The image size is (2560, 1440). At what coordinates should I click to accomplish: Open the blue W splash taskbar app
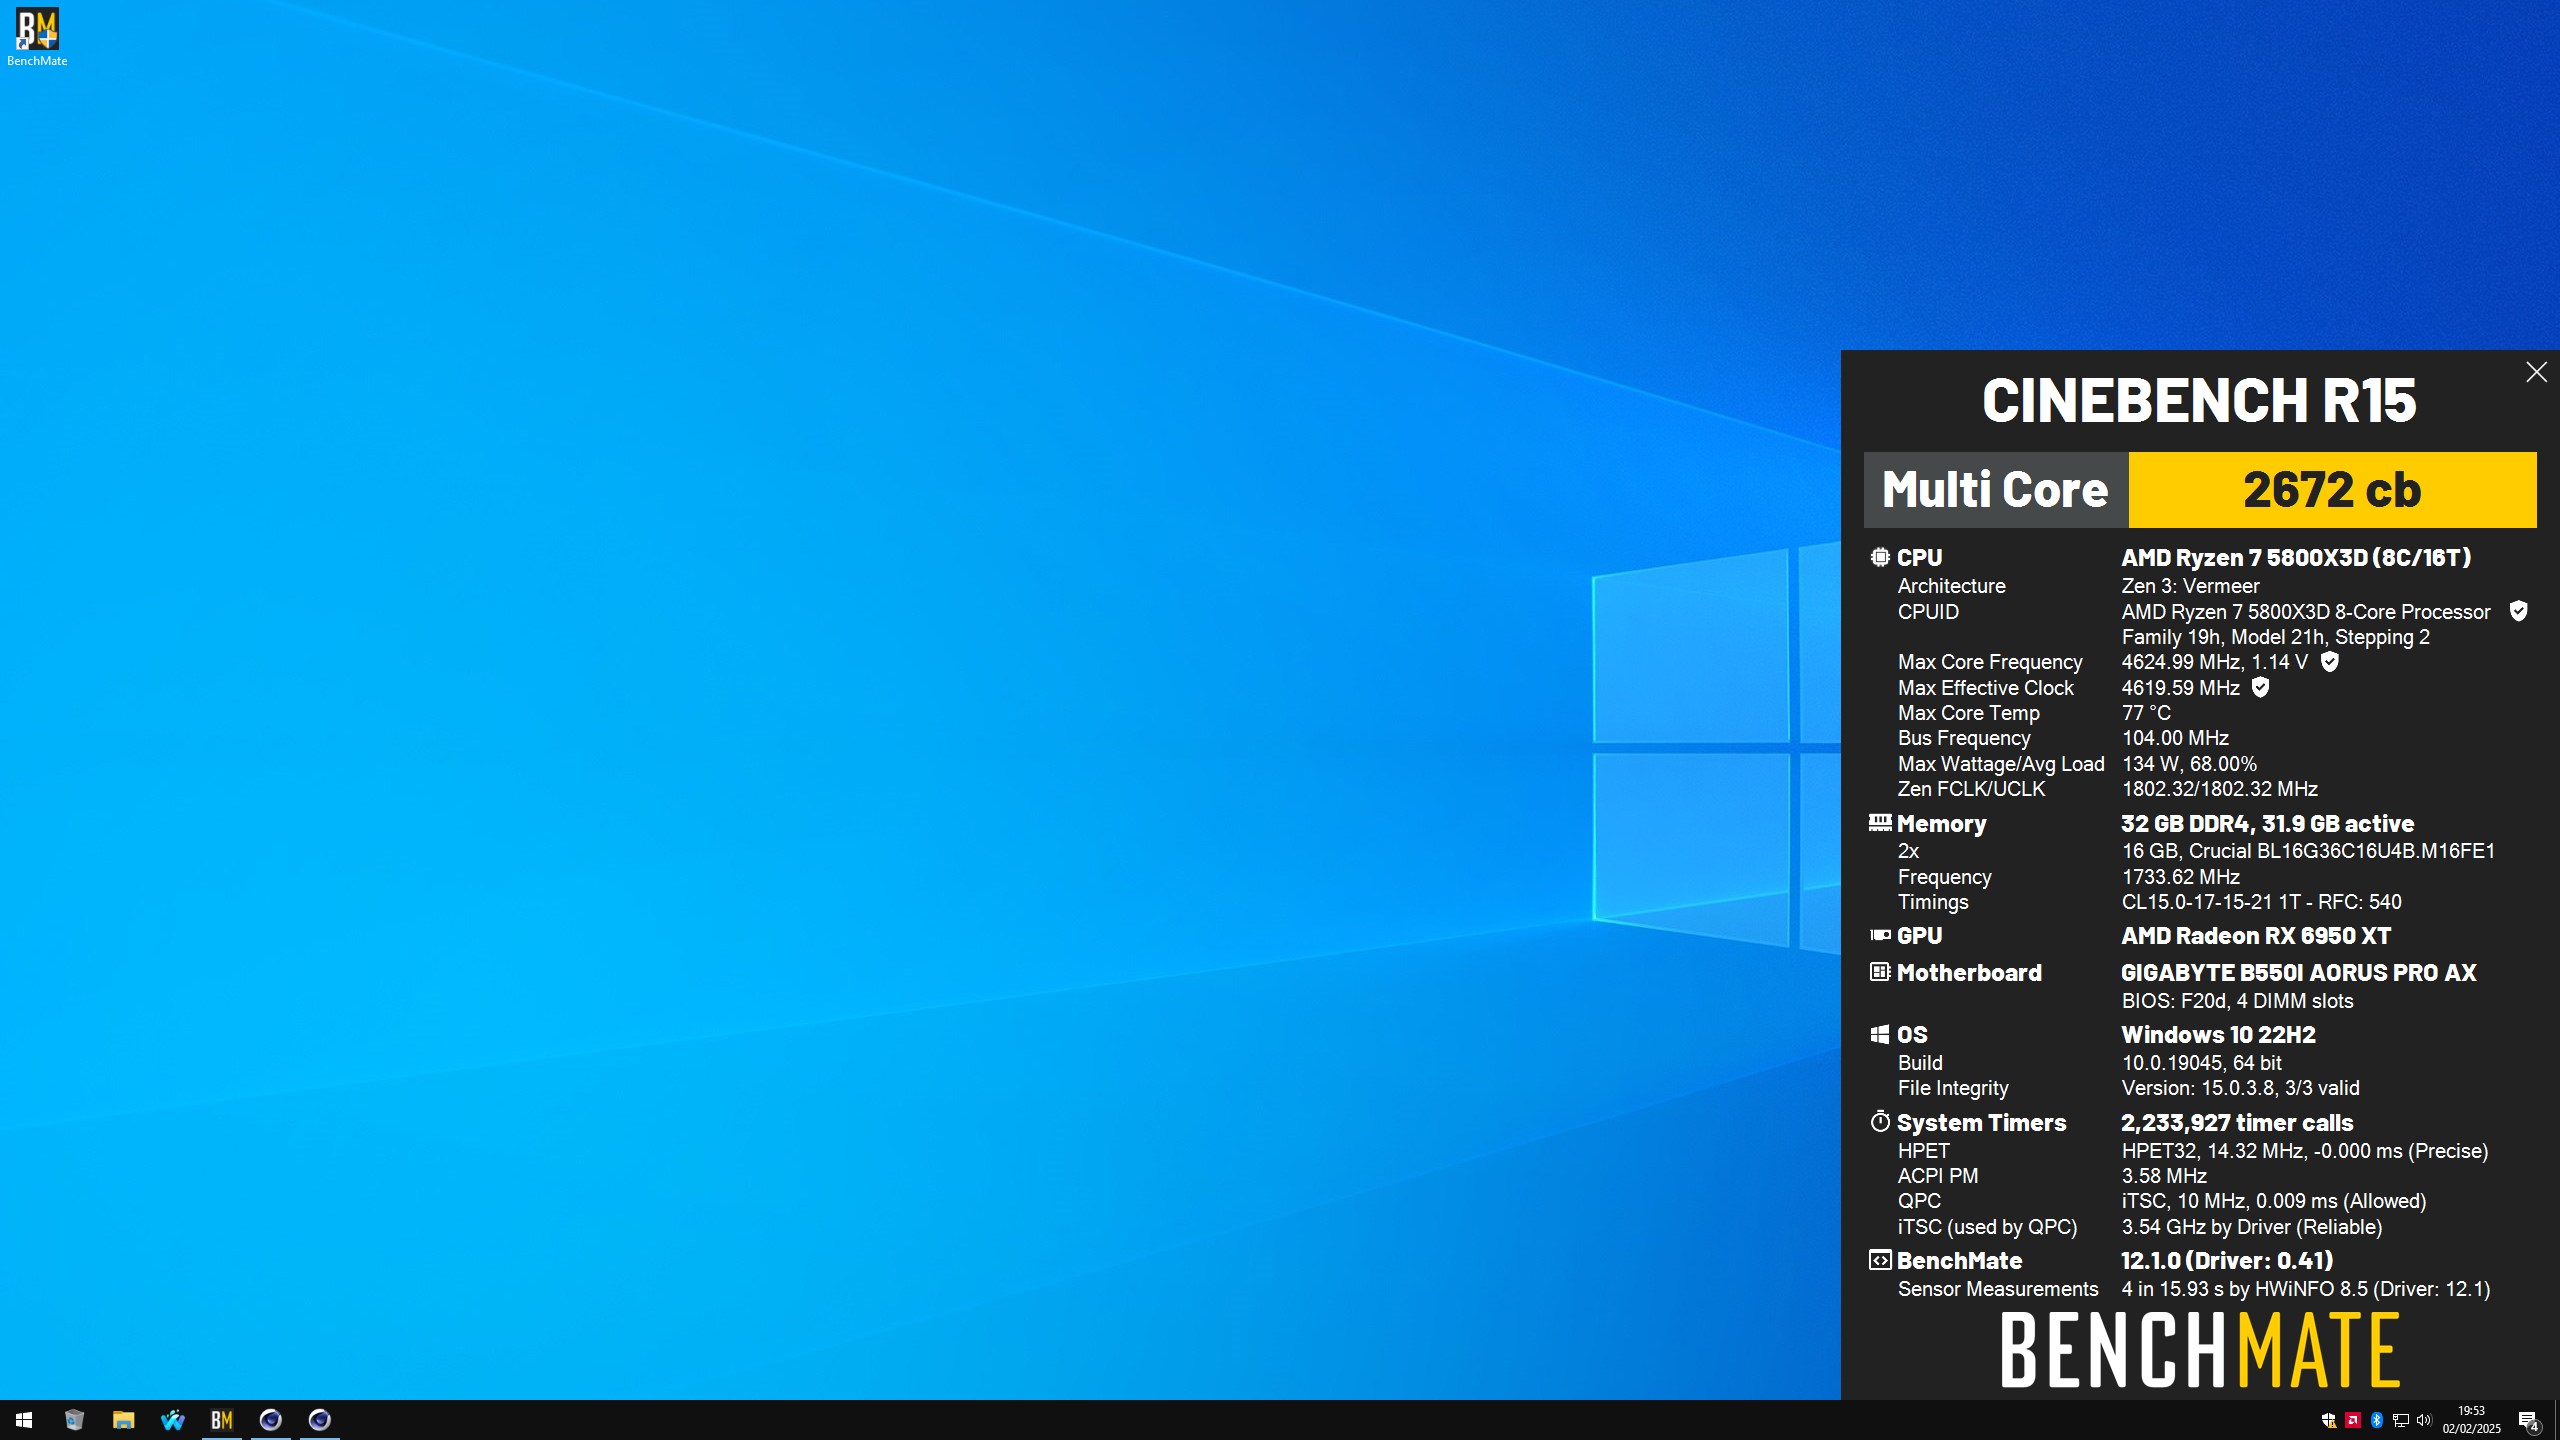click(172, 1420)
